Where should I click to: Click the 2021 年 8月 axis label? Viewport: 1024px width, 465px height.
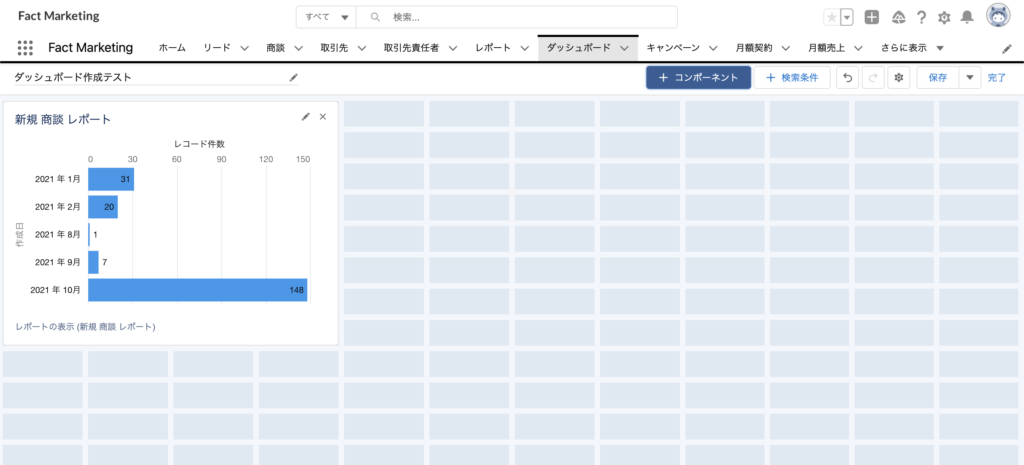(x=58, y=234)
